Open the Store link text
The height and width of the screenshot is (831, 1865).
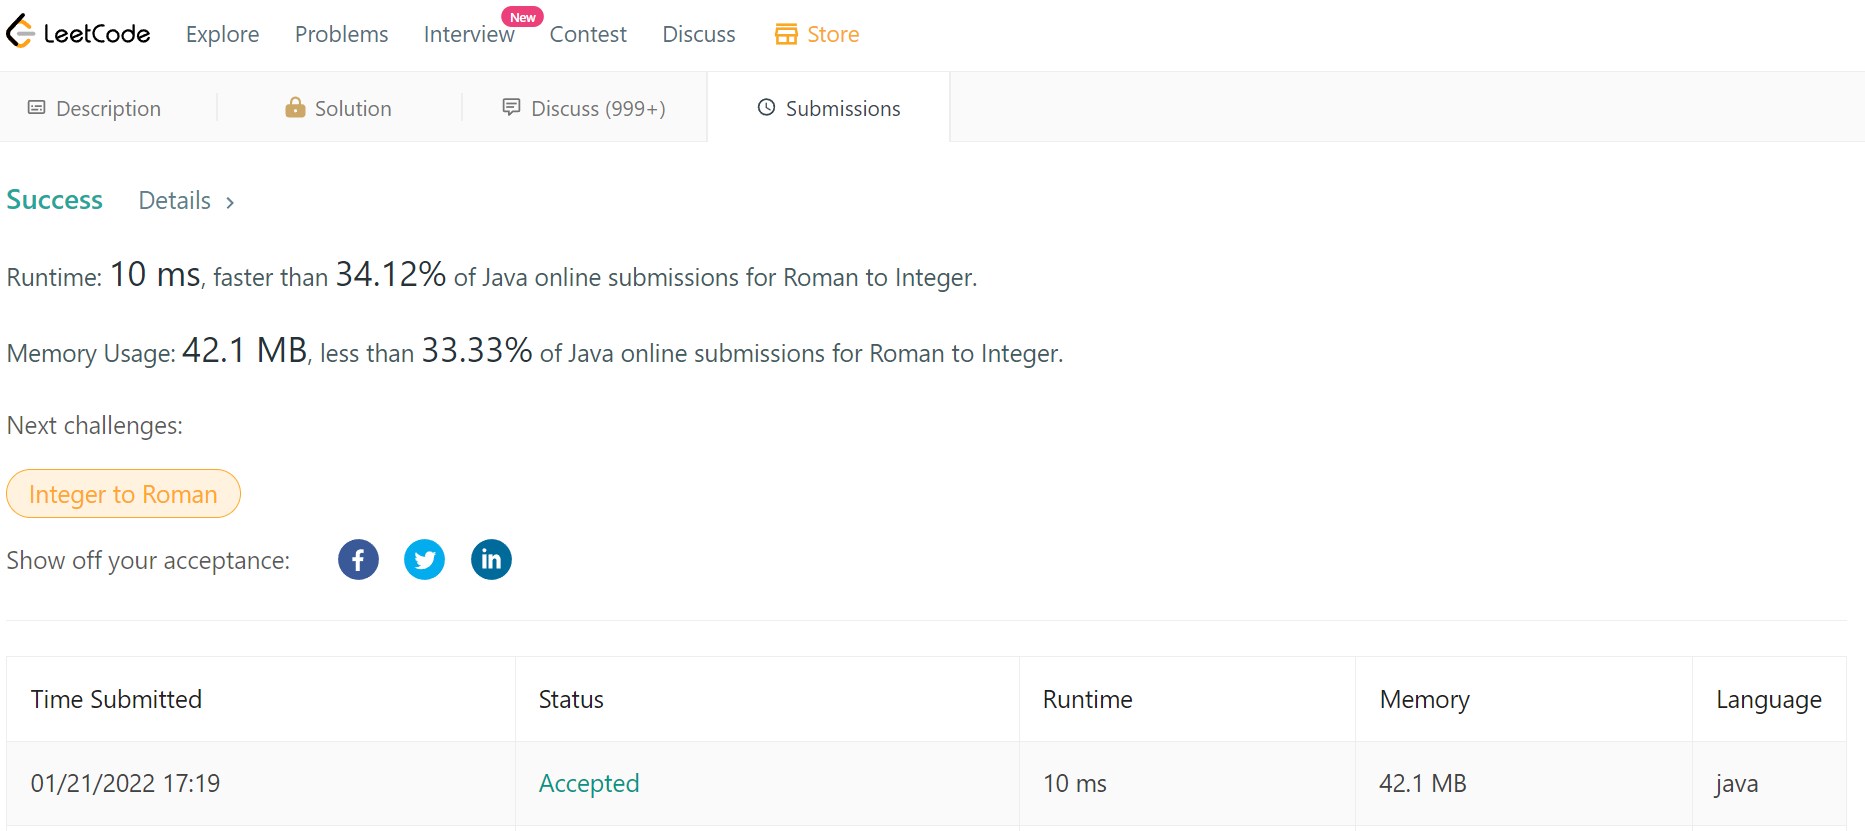pyautogui.click(x=833, y=34)
